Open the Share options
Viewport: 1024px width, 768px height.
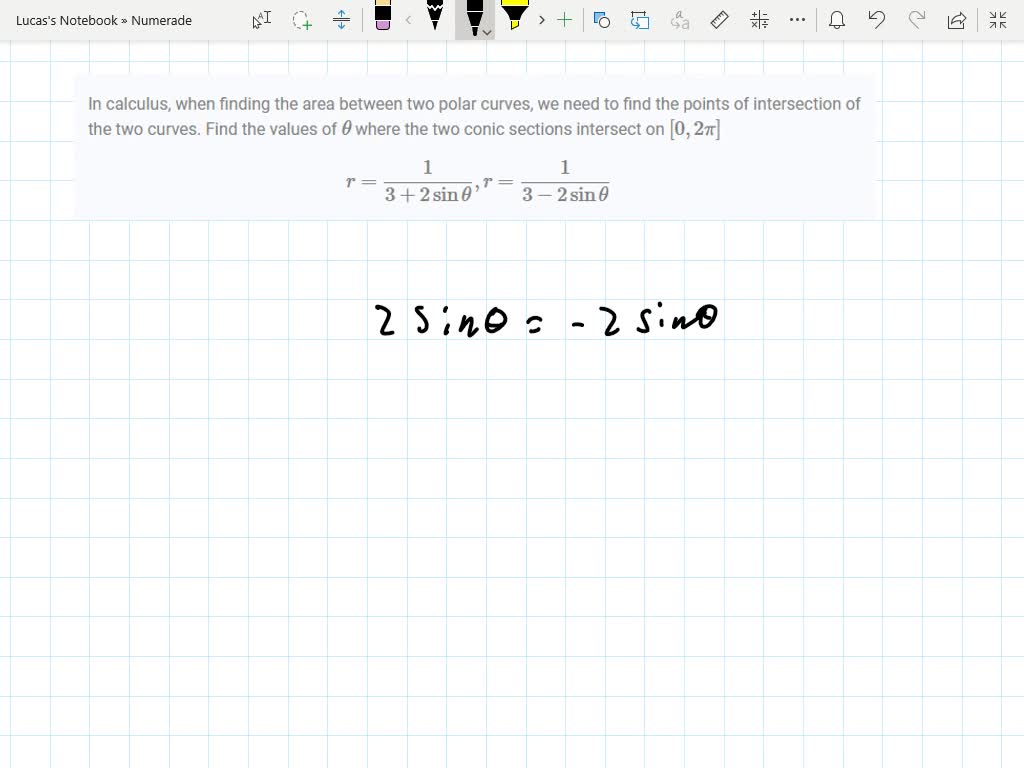(957, 20)
